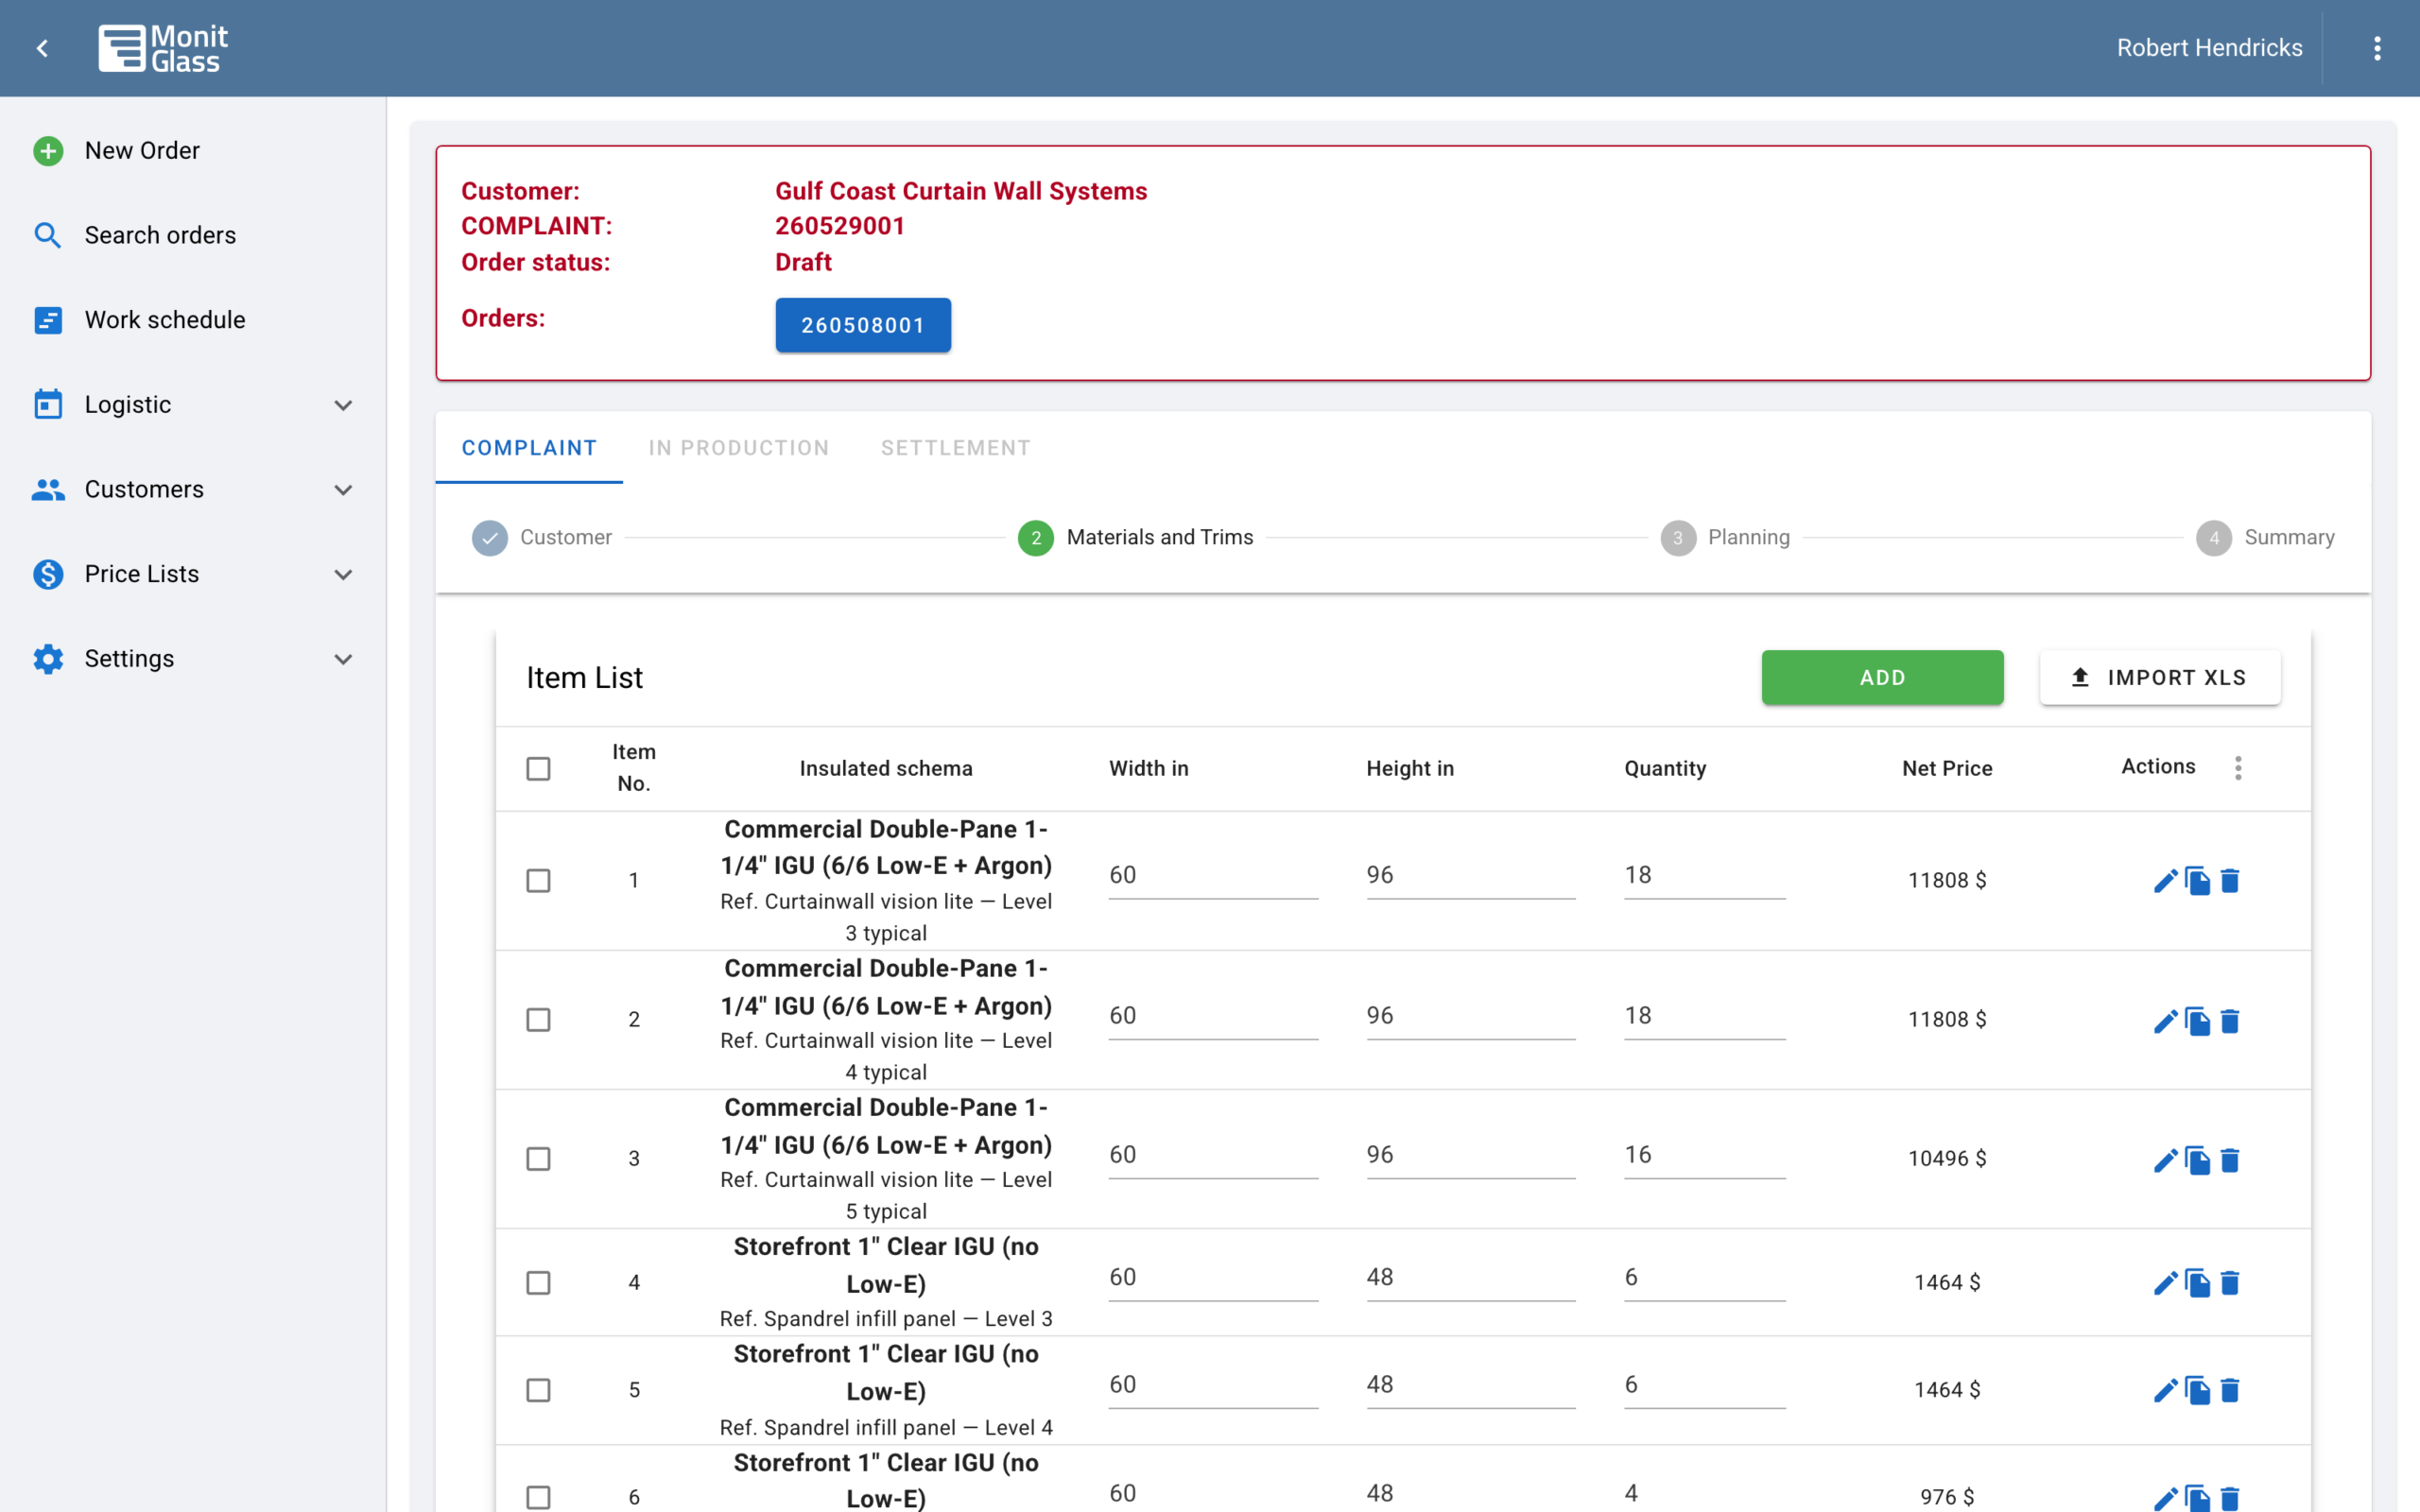The image size is (2420, 1512).
Task: Expand the Logistic sidebar menu
Action: [343, 405]
